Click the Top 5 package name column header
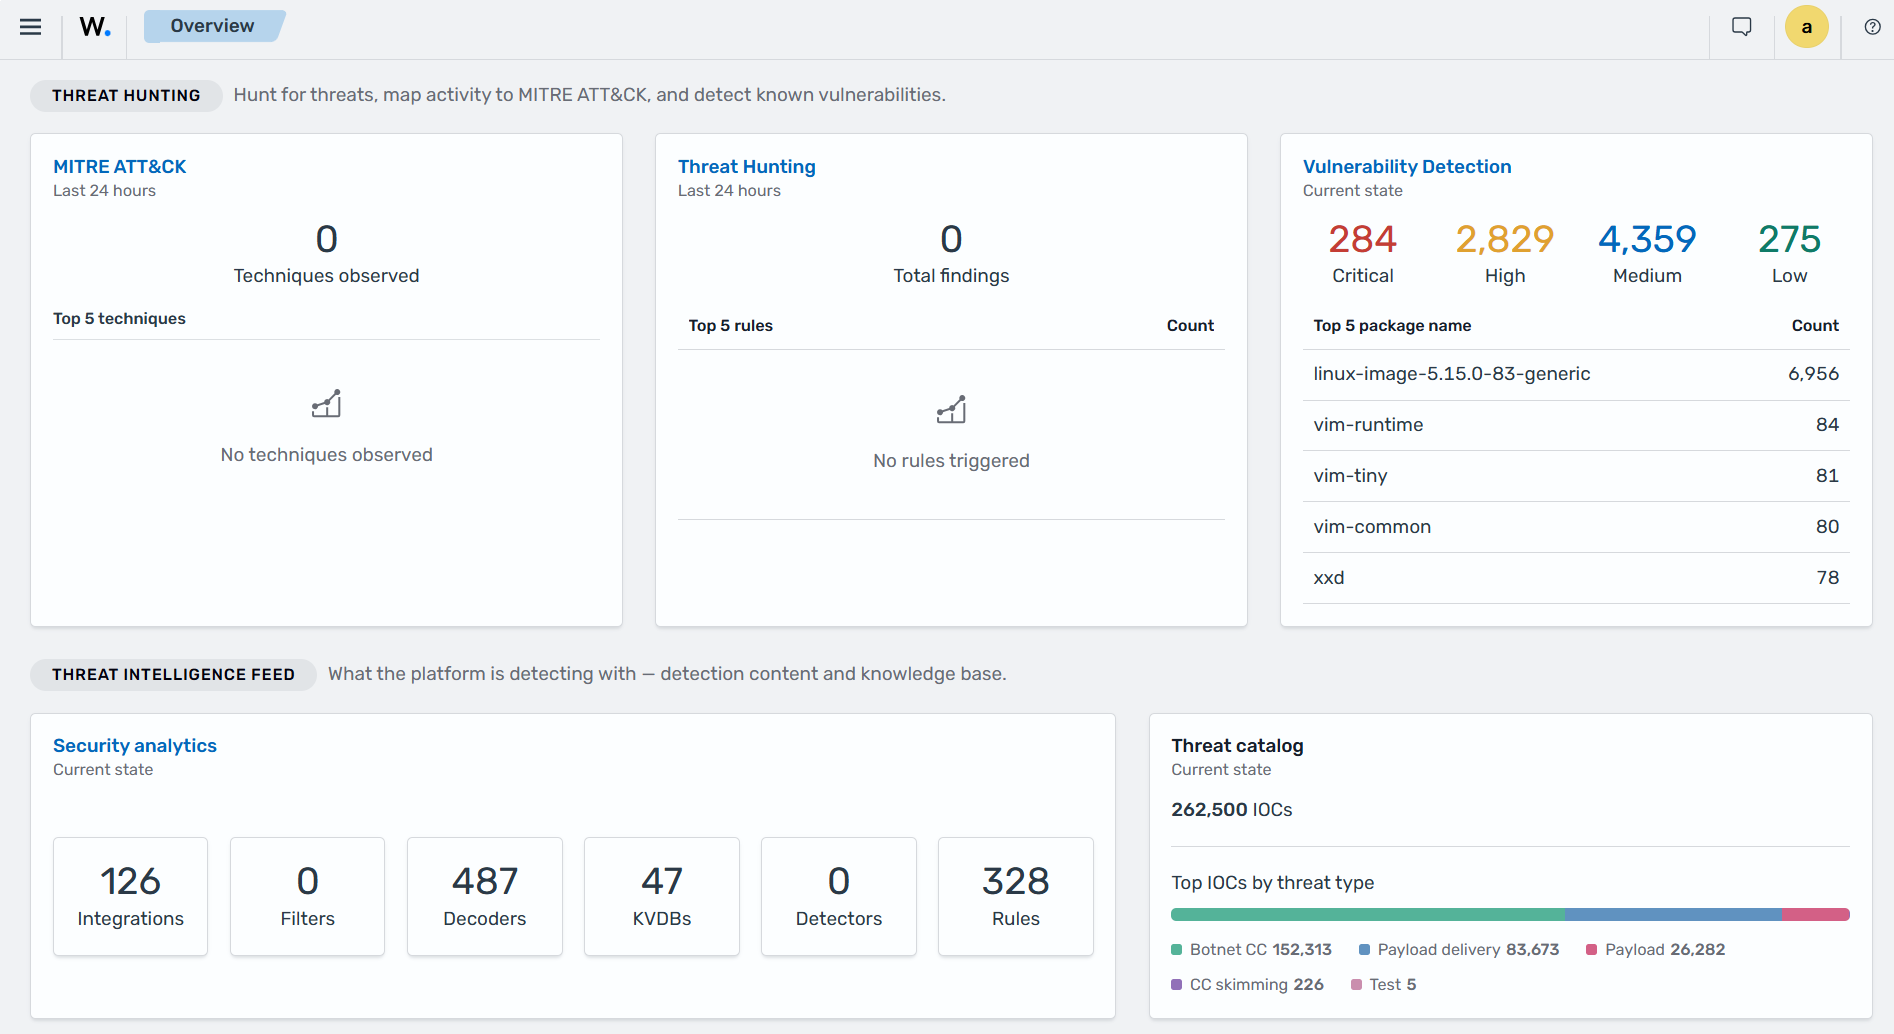 tap(1392, 326)
